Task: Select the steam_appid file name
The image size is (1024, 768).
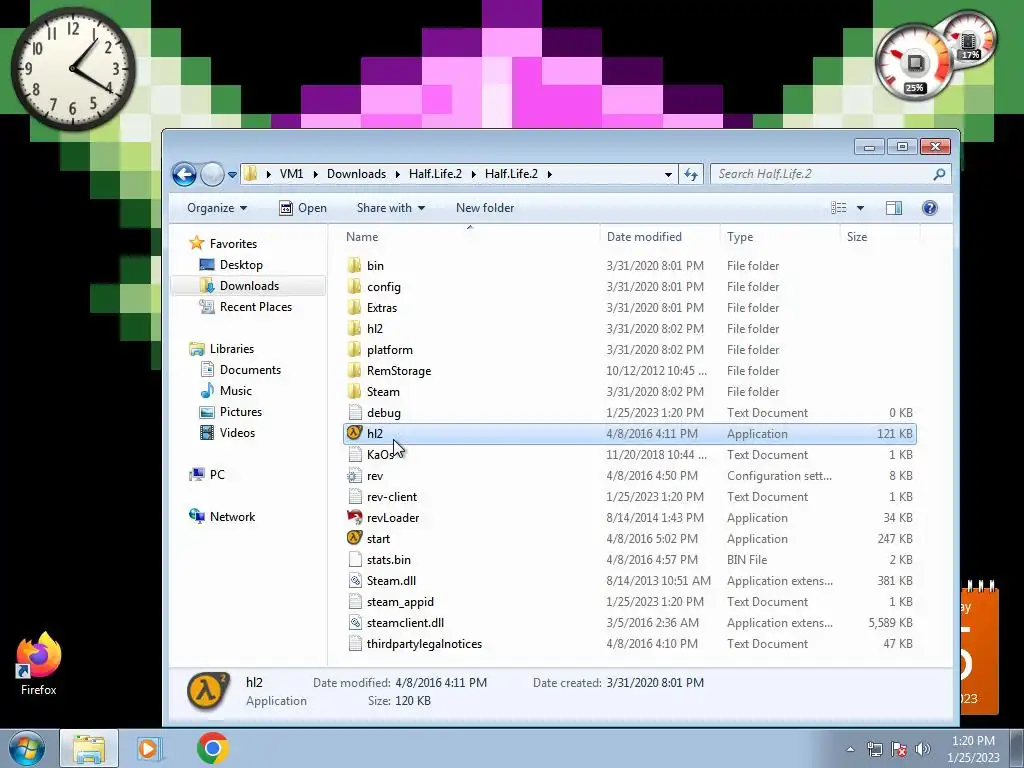Action: click(400, 601)
